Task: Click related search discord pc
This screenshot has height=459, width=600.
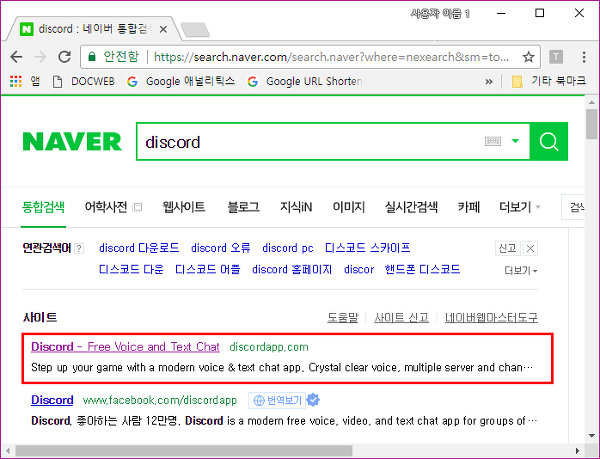Action: 288,248
